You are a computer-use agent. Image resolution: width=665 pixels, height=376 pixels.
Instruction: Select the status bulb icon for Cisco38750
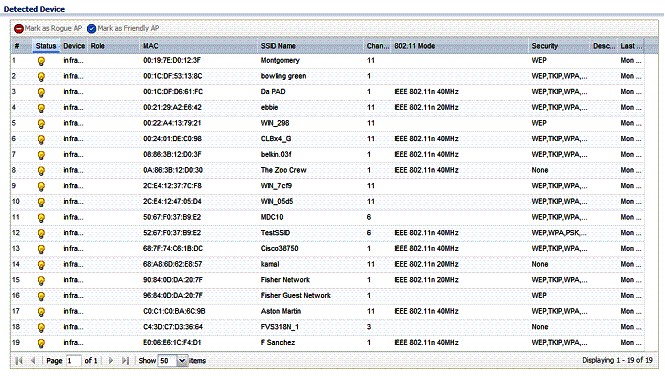point(41,249)
